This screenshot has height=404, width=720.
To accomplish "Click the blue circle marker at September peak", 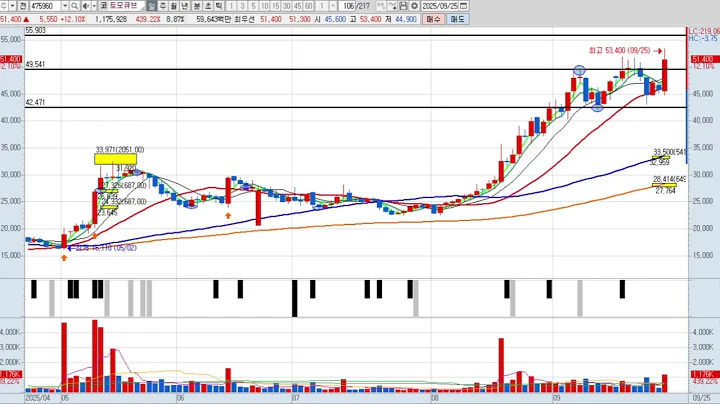I will (x=579, y=71).
